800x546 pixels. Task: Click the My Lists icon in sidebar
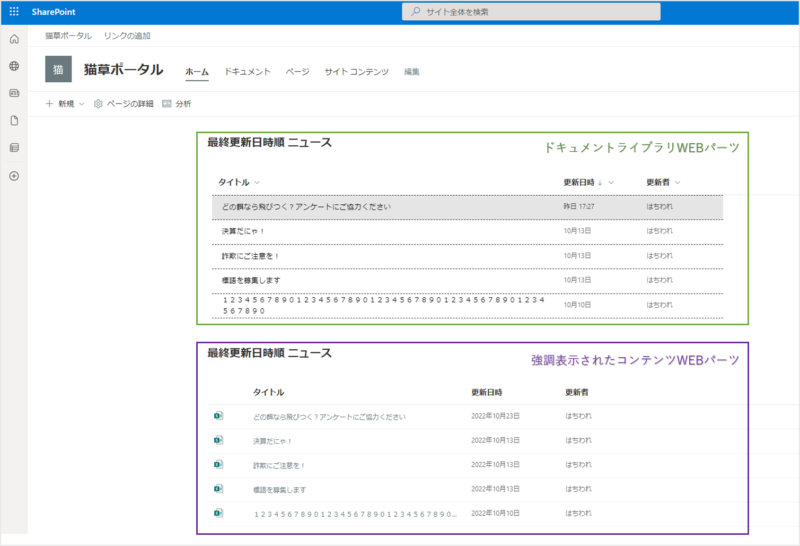(14, 148)
